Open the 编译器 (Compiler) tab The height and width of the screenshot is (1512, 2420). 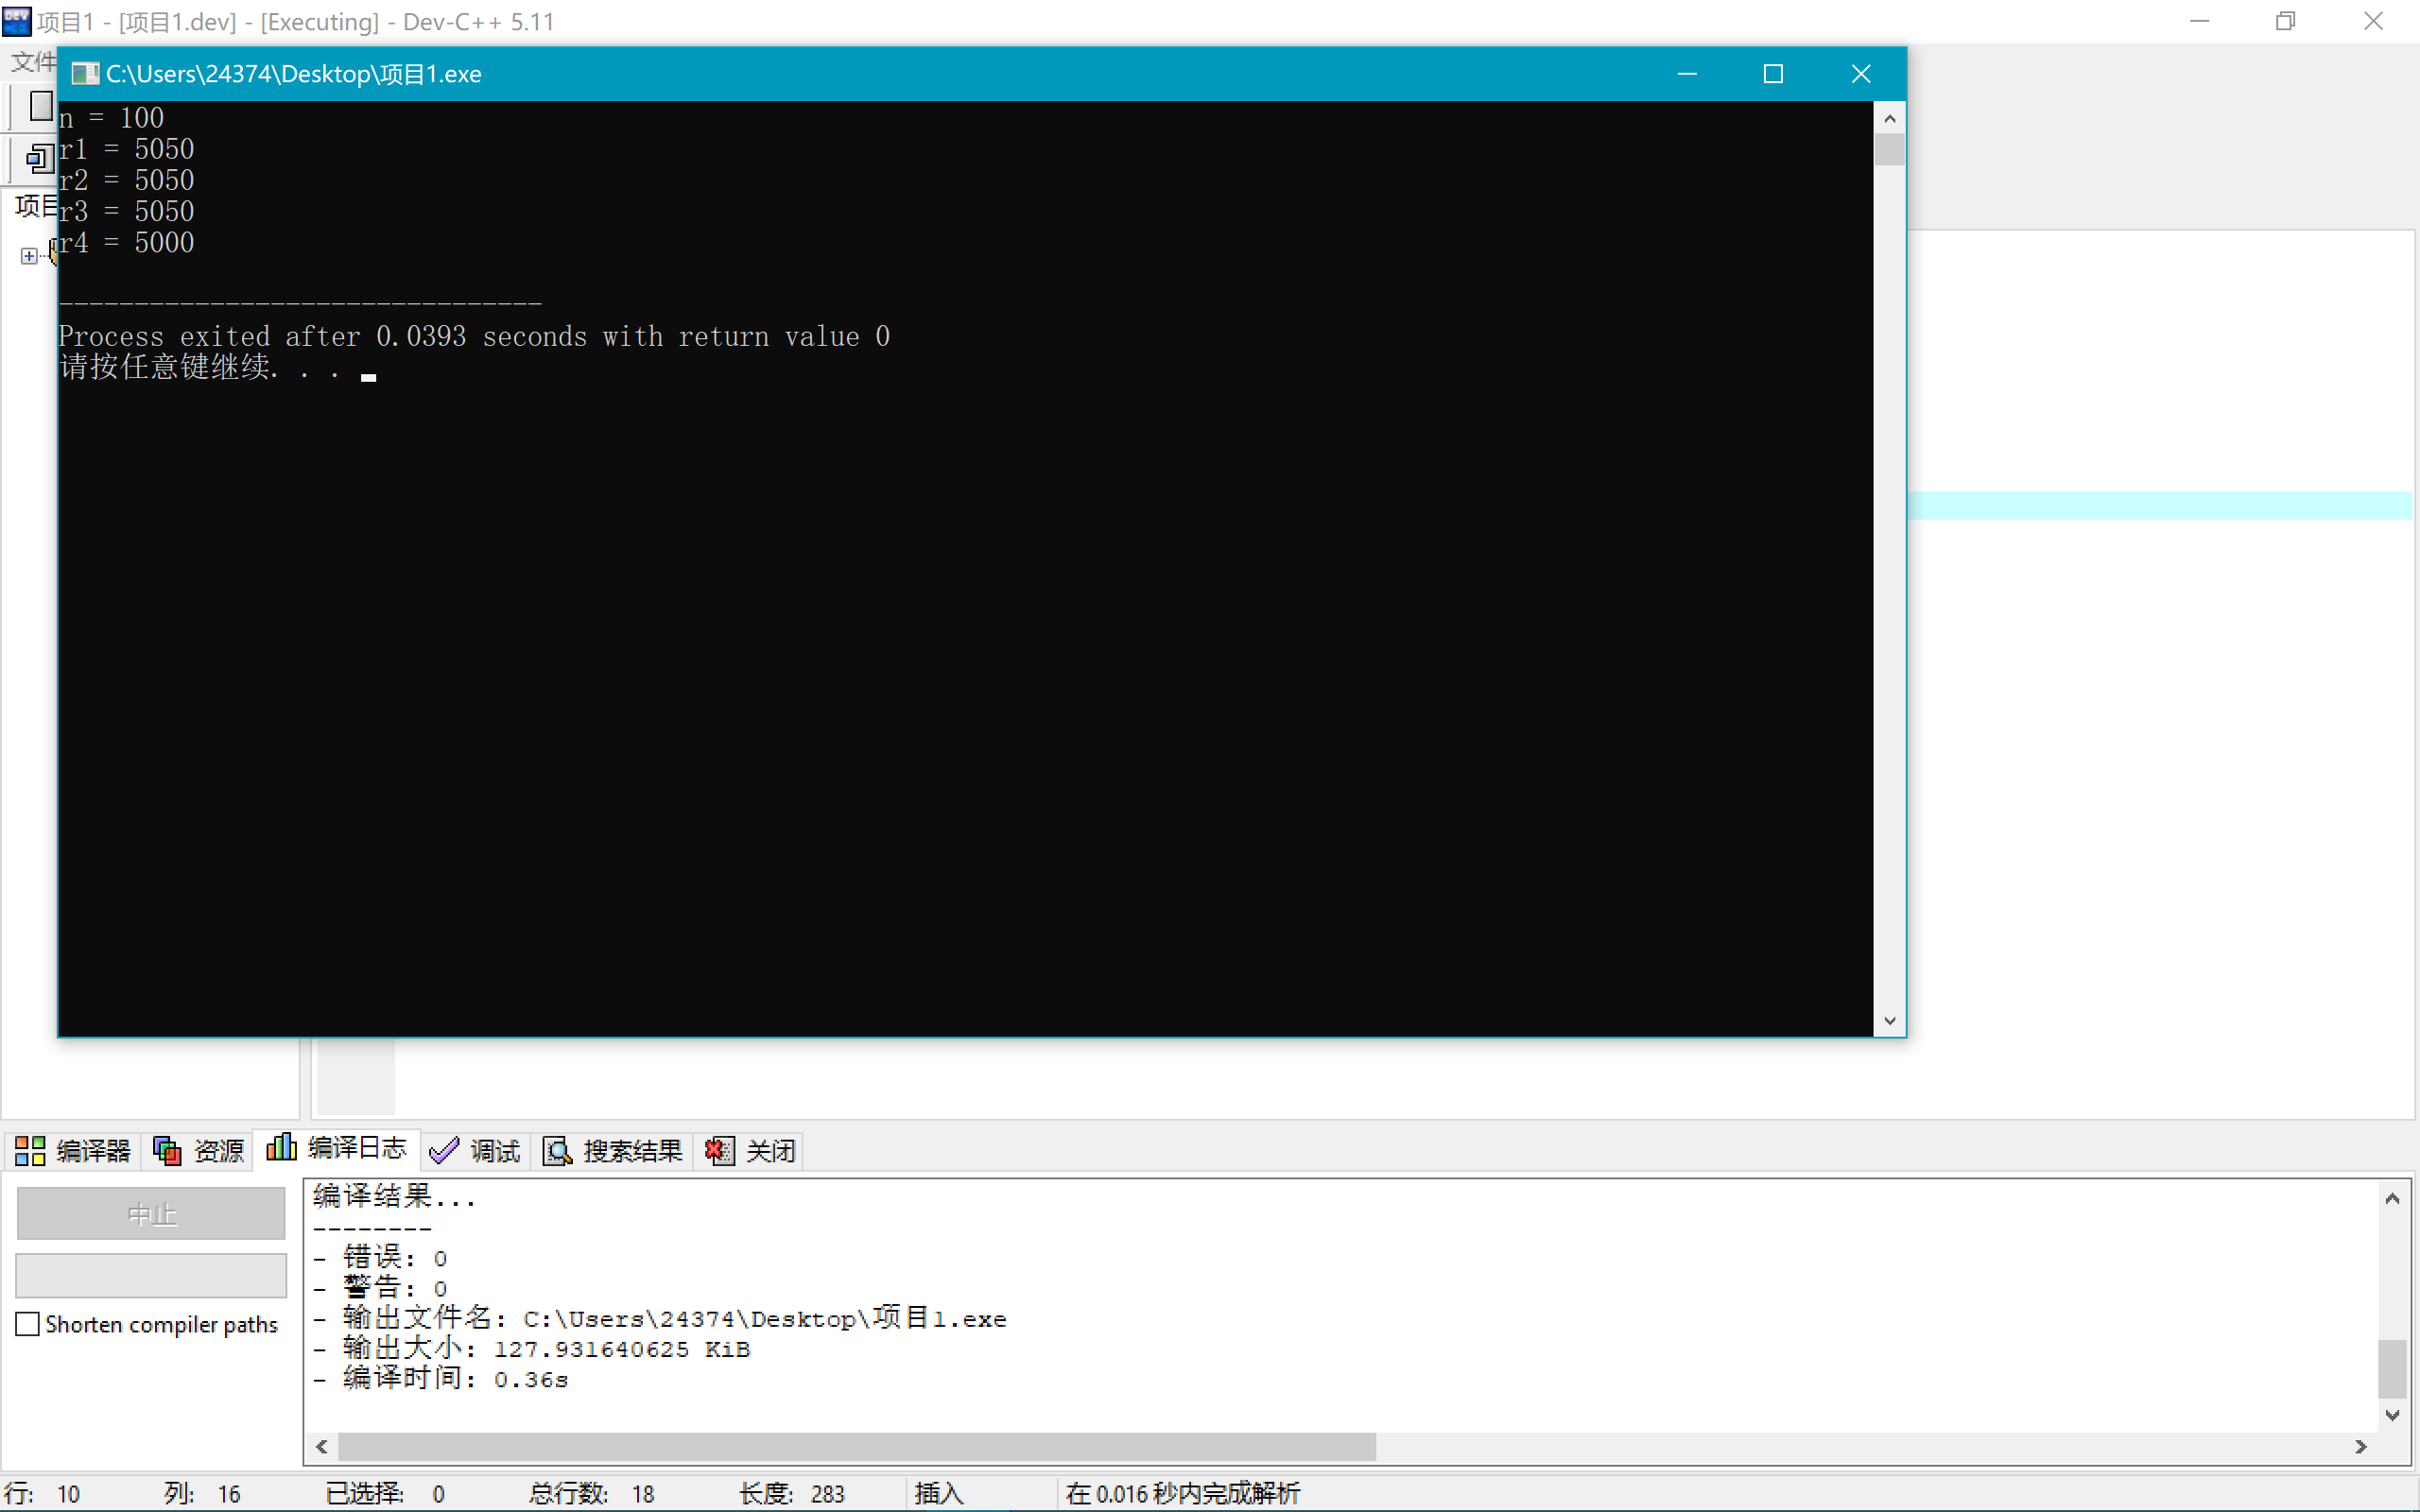73,1151
